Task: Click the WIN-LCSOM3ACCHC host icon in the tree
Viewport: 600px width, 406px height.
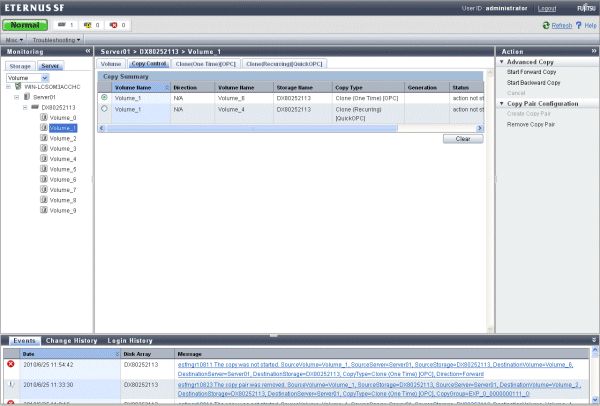Action: (18, 86)
